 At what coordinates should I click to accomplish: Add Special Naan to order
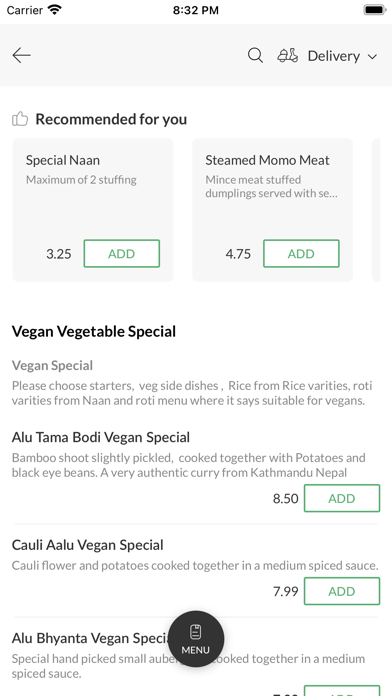[x=122, y=253]
